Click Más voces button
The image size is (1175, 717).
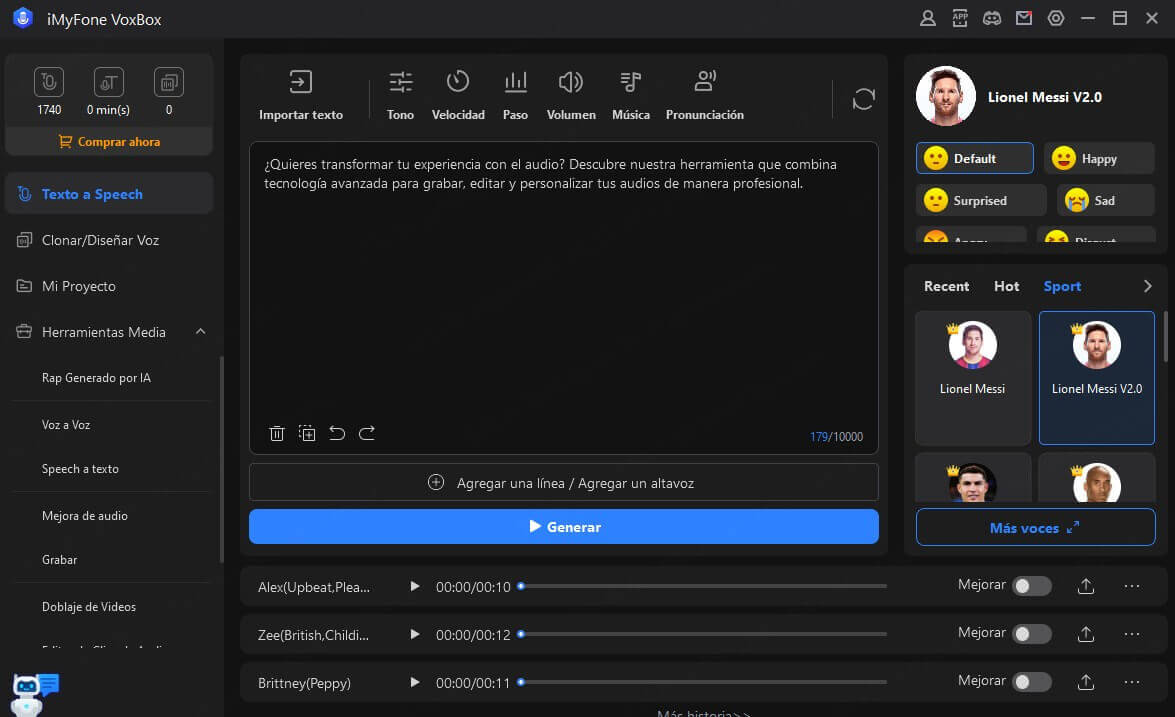tap(1035, 527)
